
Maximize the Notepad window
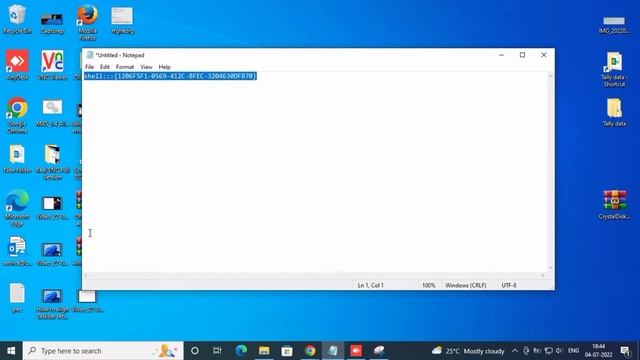click(522, 55)
